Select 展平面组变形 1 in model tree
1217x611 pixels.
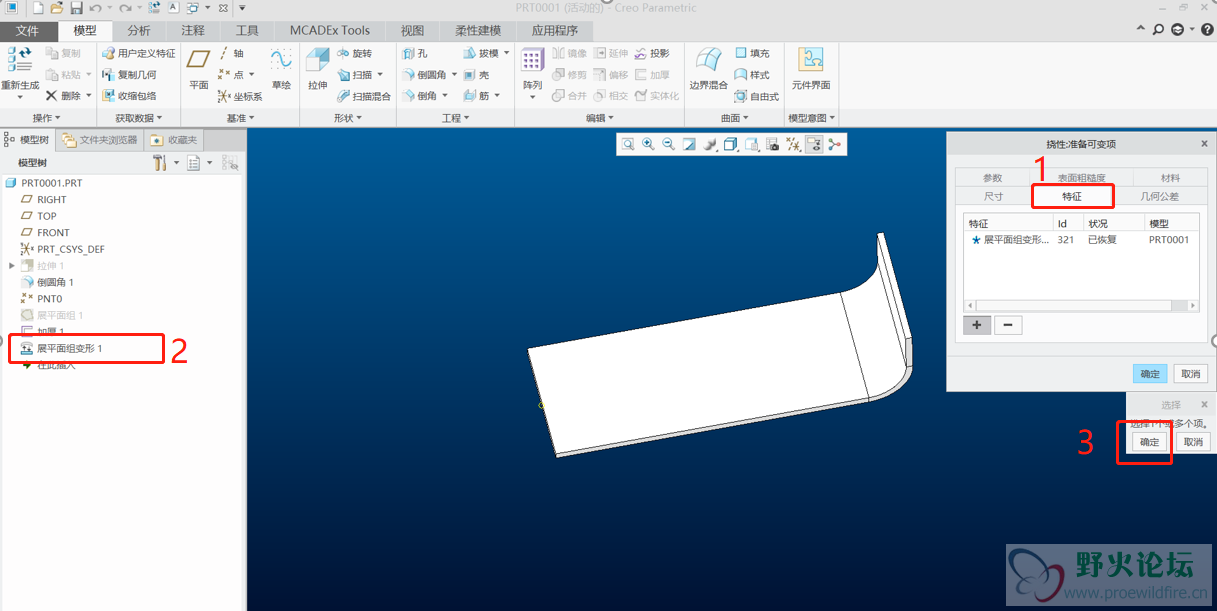62,348
